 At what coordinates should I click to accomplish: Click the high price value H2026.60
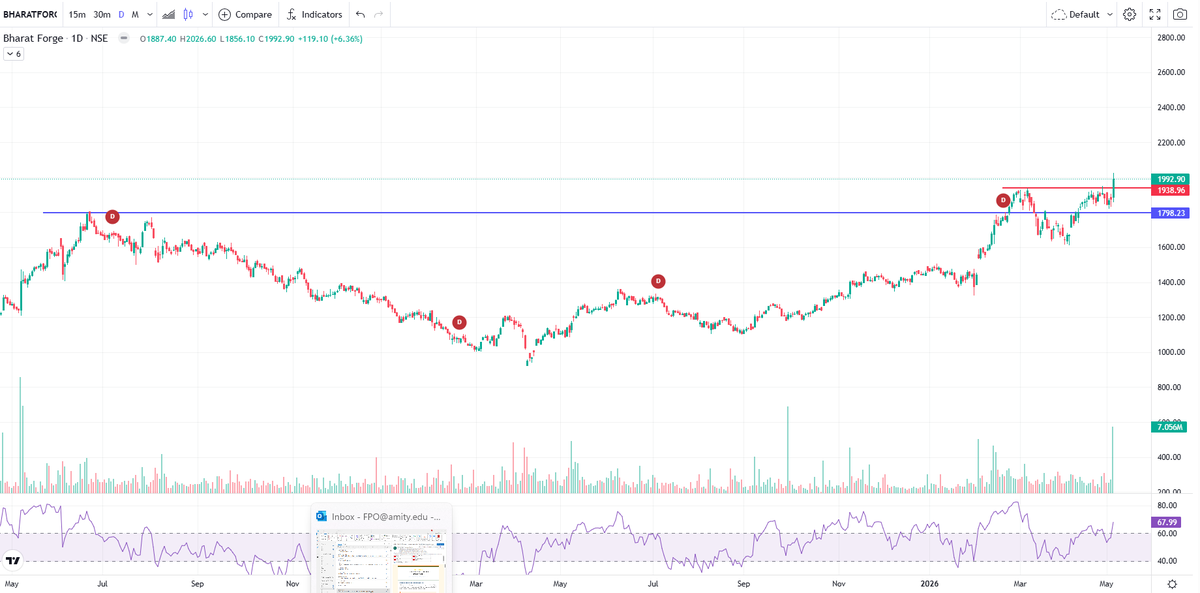[199, 39]
